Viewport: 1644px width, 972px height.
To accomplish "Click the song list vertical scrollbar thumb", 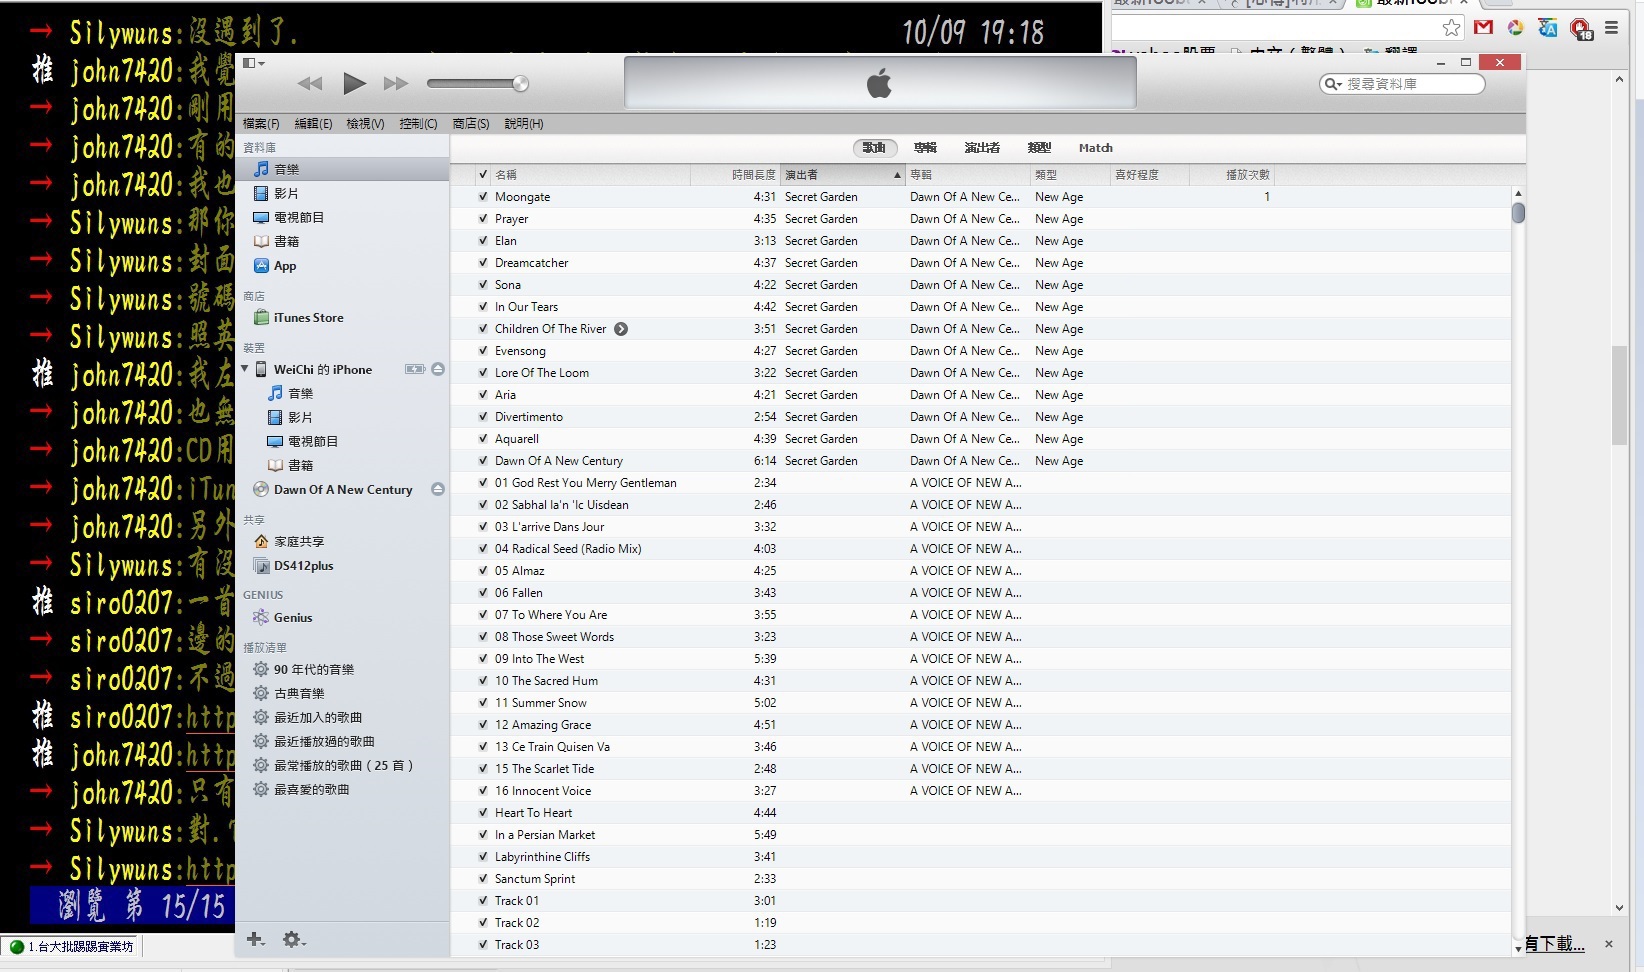I will (x=1518, y=213).
